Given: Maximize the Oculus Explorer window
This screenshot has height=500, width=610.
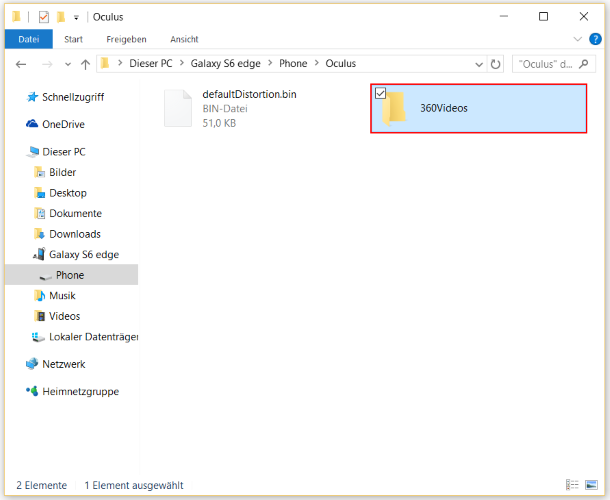Looking at the screenshot, I should pos(543,16).
